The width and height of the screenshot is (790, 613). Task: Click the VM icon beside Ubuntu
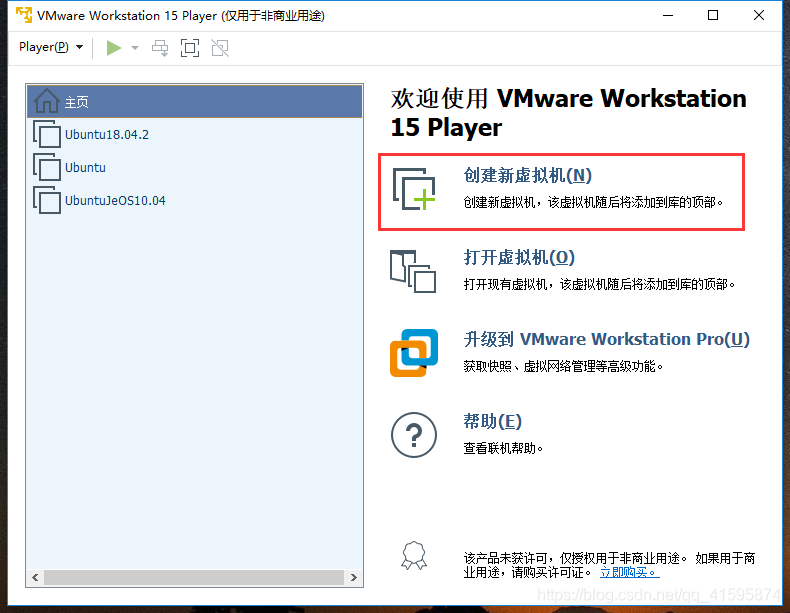click(47, 167)
